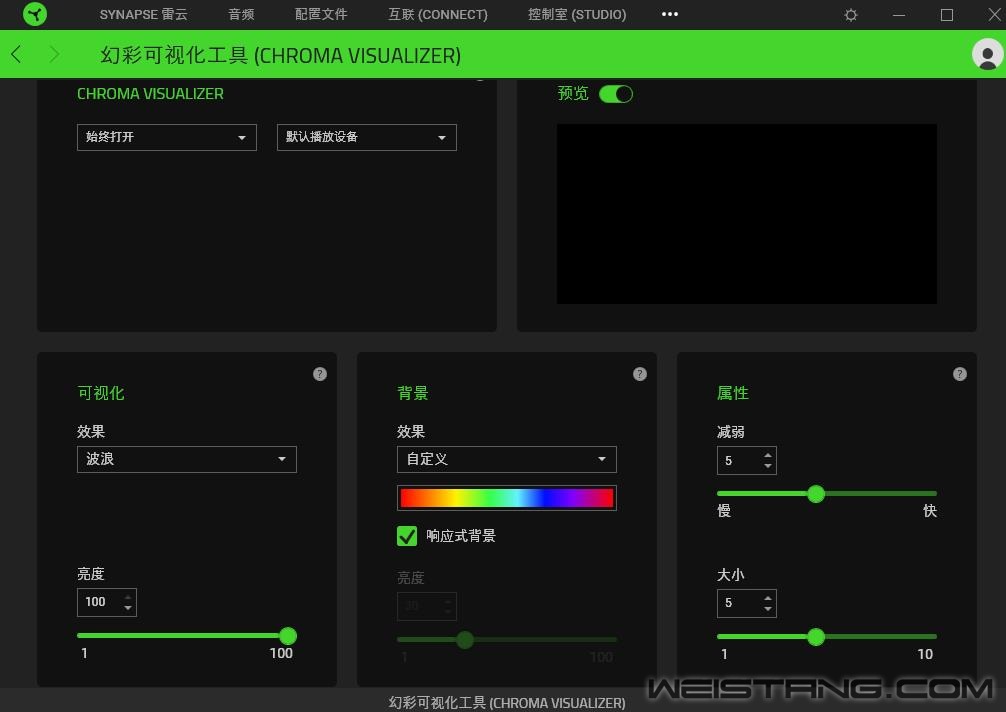Click the 快 label under the slider
The image size is (1006, 712).
930,511
